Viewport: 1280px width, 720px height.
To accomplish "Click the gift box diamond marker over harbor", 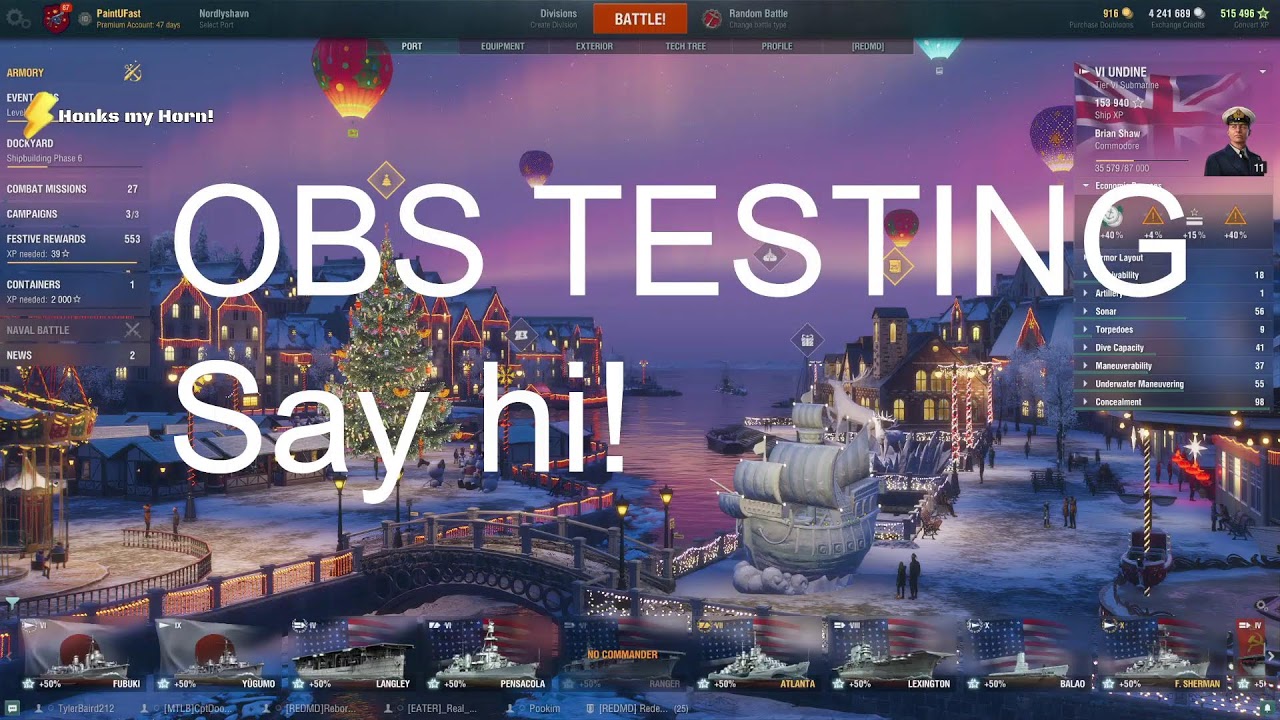I will point(807,340).
